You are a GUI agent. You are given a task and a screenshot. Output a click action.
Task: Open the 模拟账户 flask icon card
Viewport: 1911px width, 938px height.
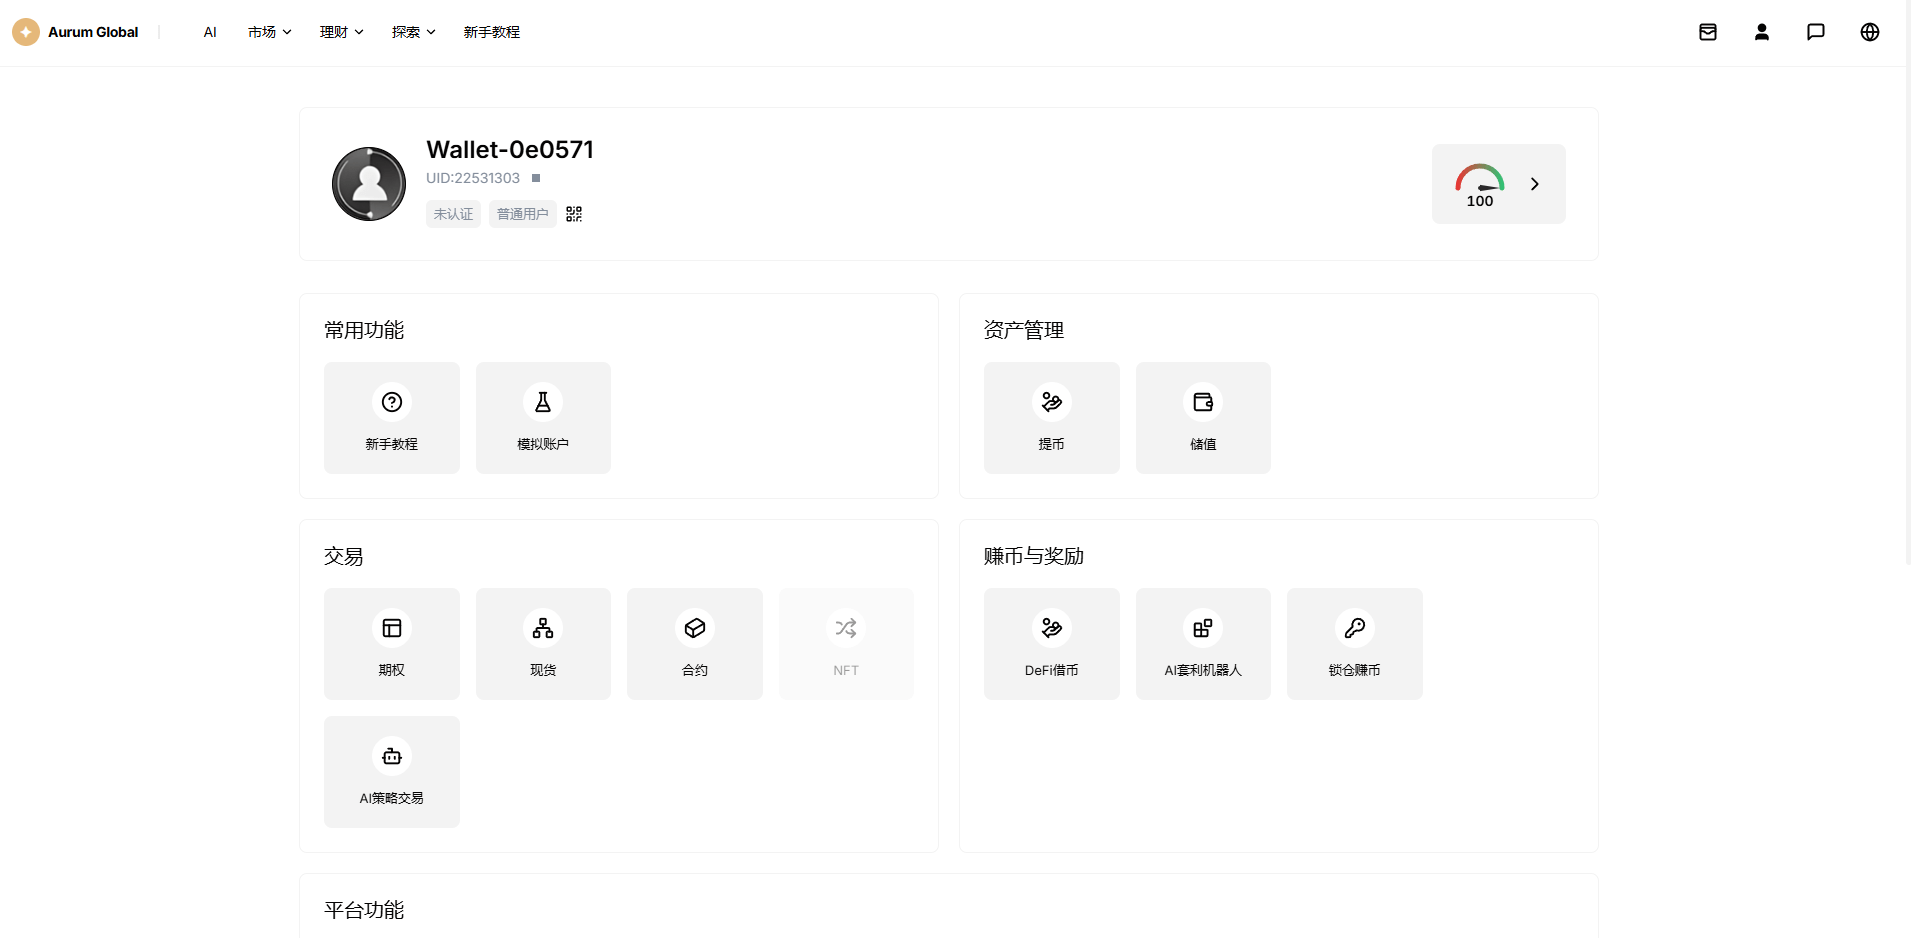click(543, 418)
